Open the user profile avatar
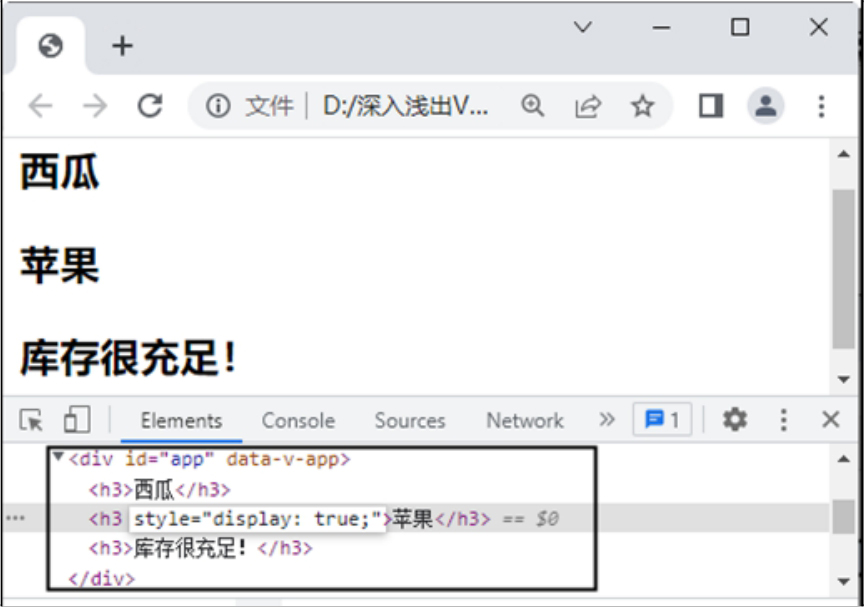 point(765,105)
